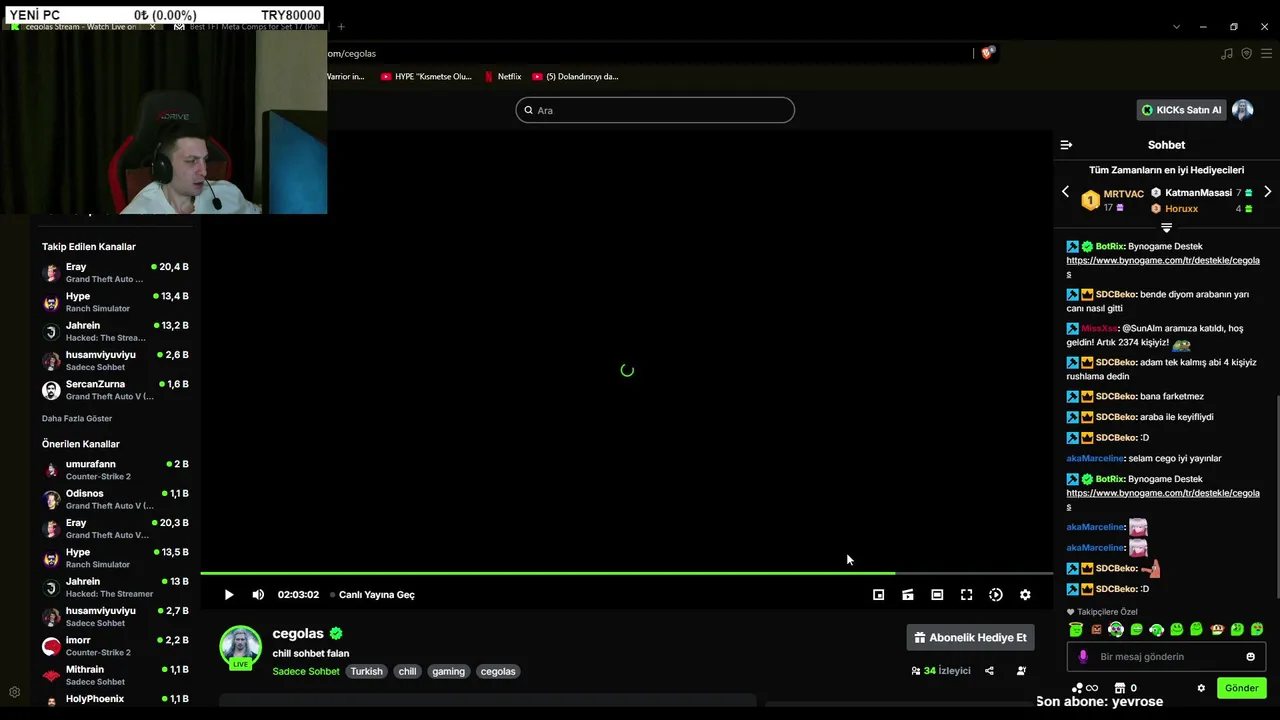Open video player settings gear
1280x720 pixels.
coord(1025,595)
